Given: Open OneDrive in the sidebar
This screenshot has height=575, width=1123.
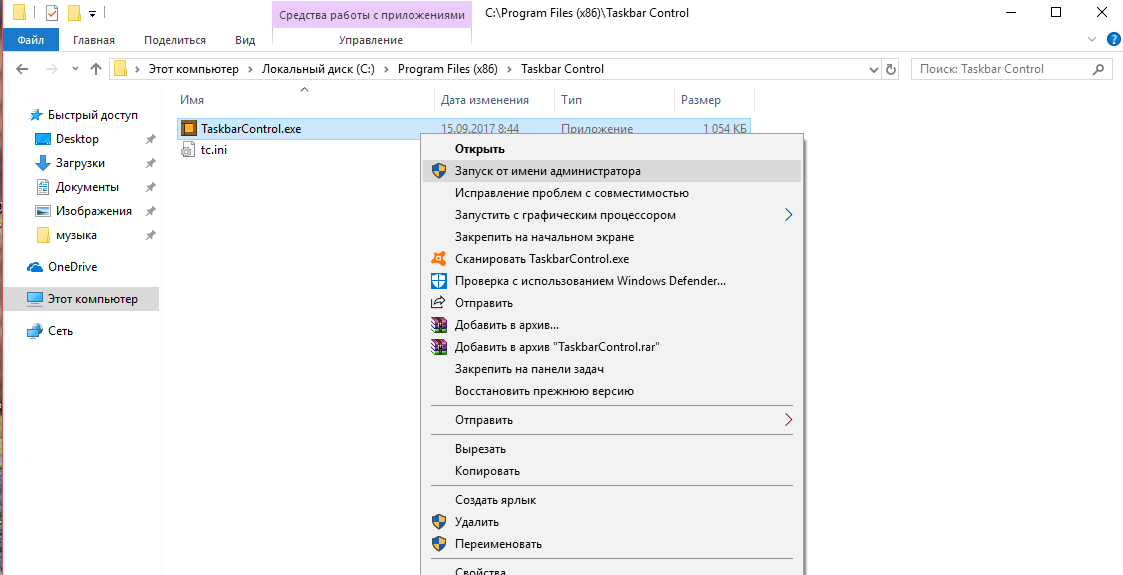Looking at the screenshot, I should tap(63, 267).
